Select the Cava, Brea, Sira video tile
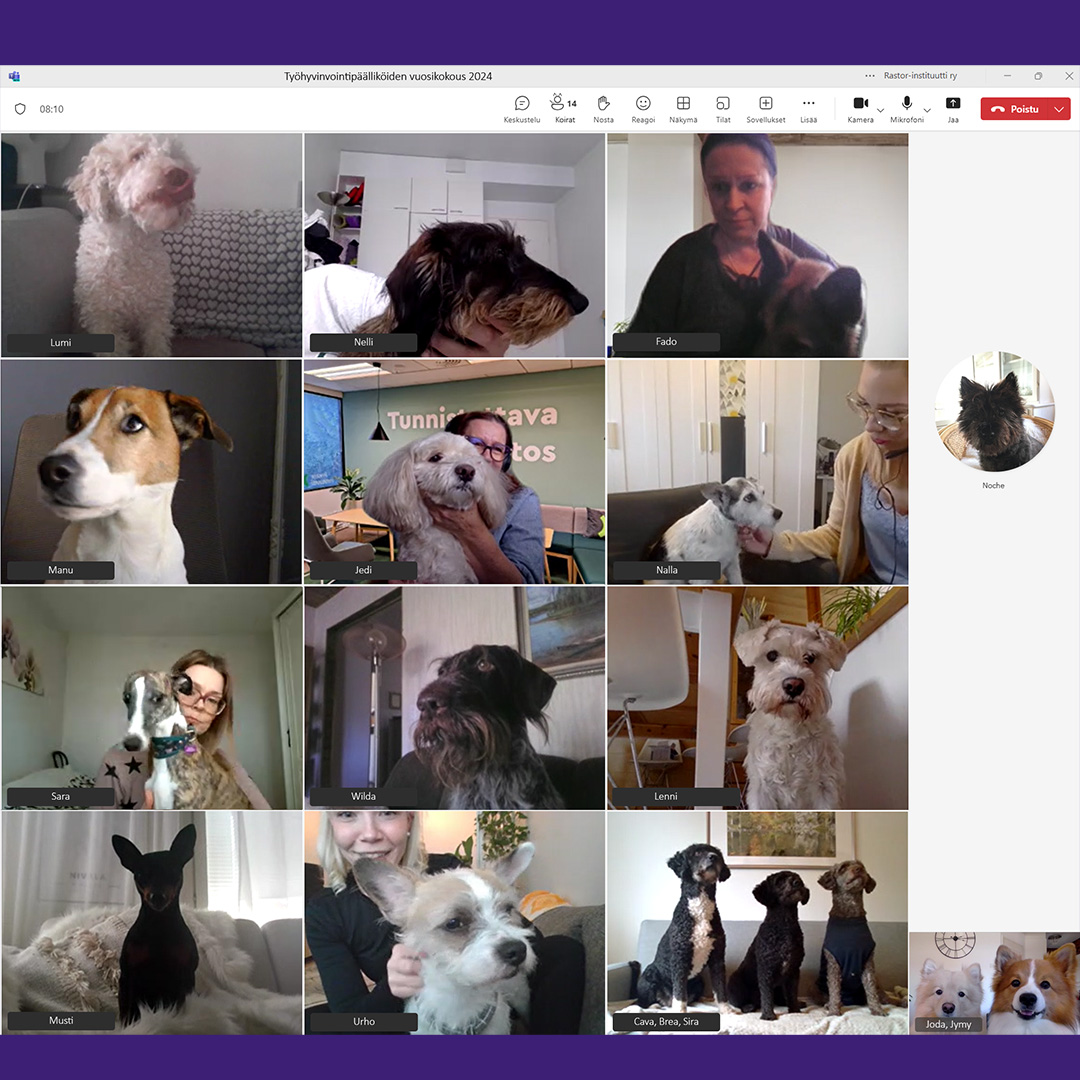The image size is (1080, 1080). tap(758, 923)
